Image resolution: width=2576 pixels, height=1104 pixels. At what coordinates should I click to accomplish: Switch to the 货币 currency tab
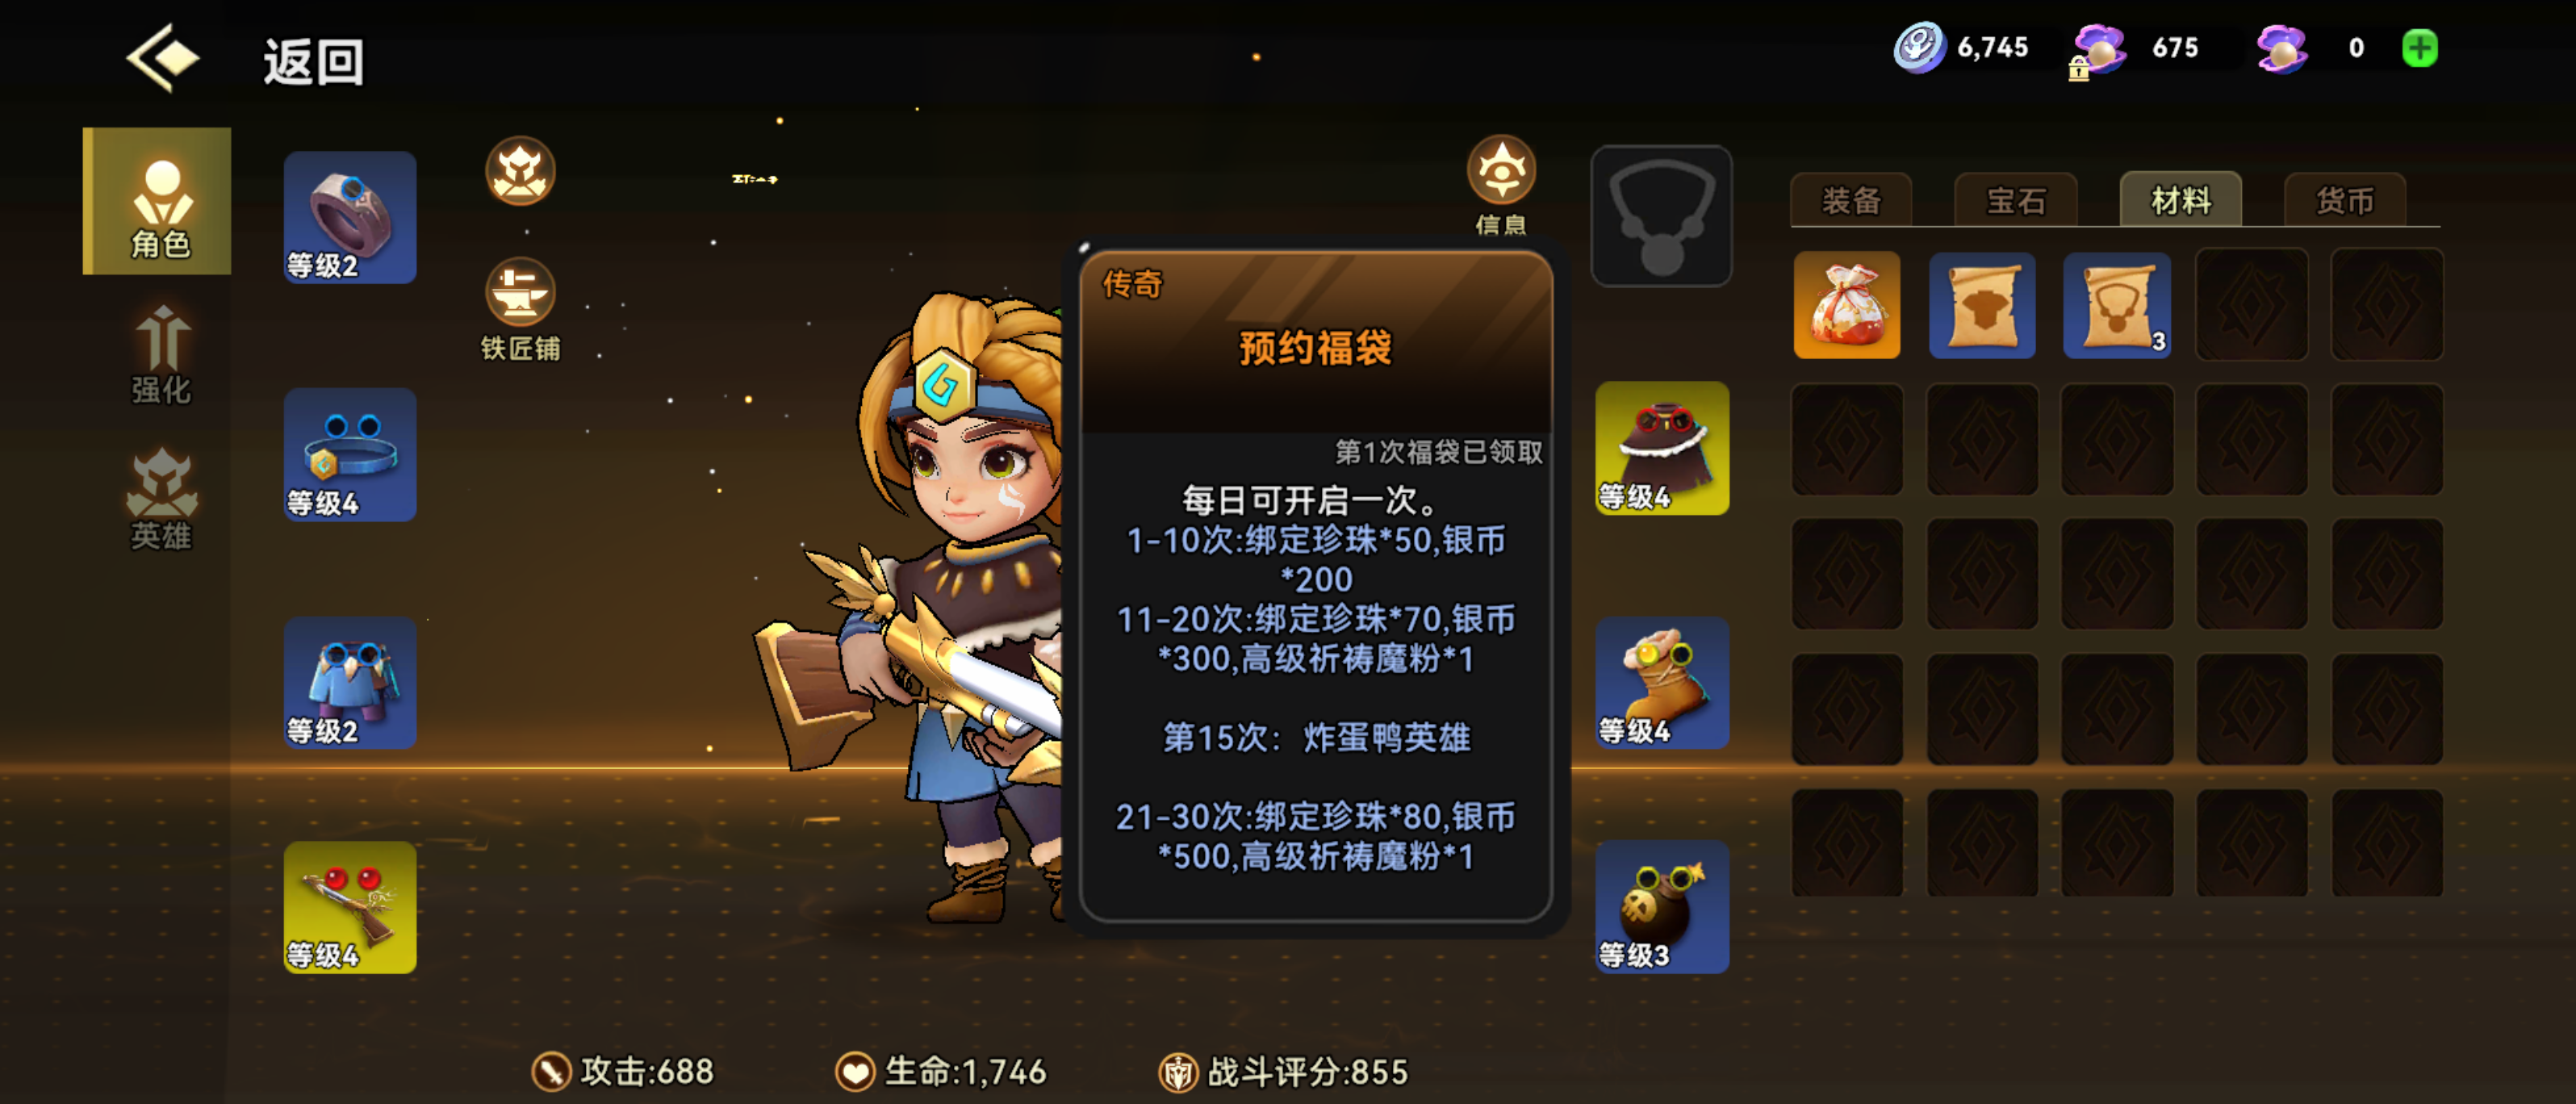point(2345,200)
